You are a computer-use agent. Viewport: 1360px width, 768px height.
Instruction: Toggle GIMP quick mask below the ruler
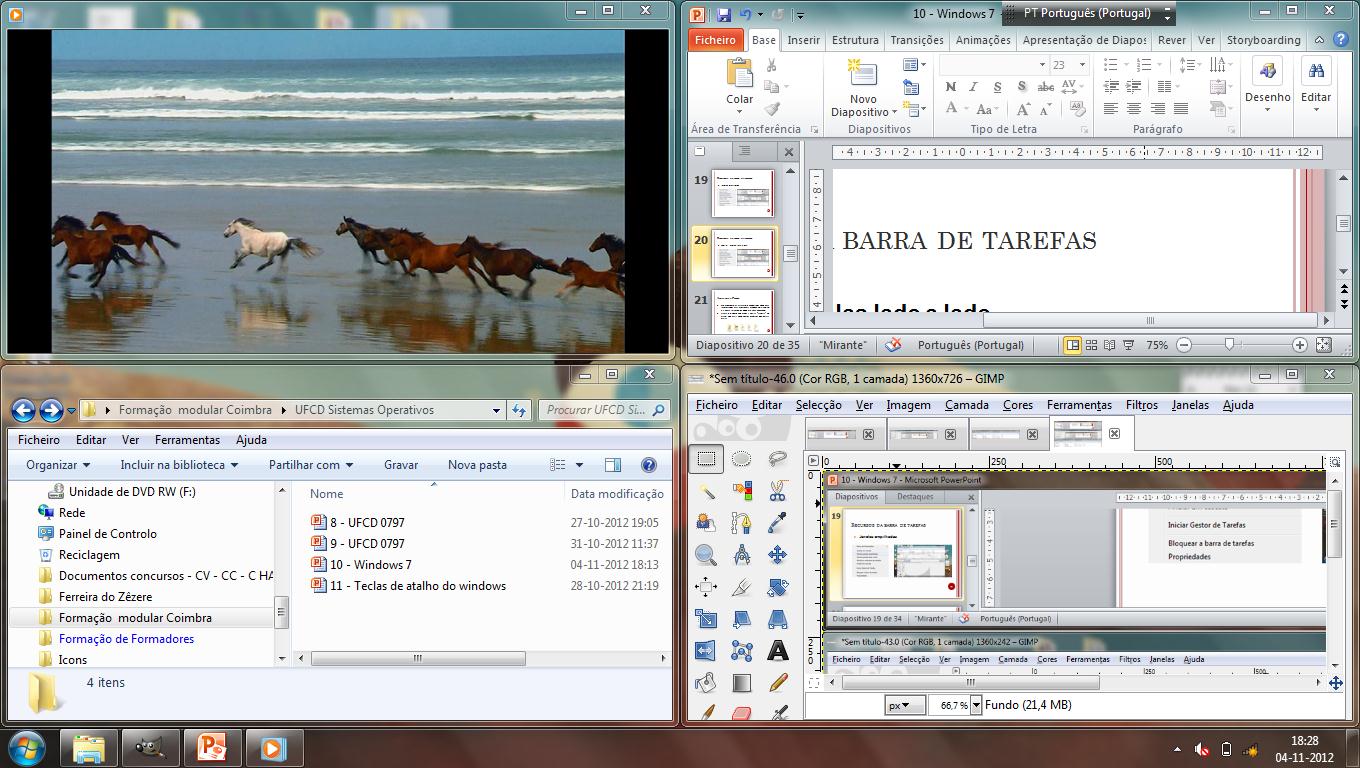[x=813, y=683]
